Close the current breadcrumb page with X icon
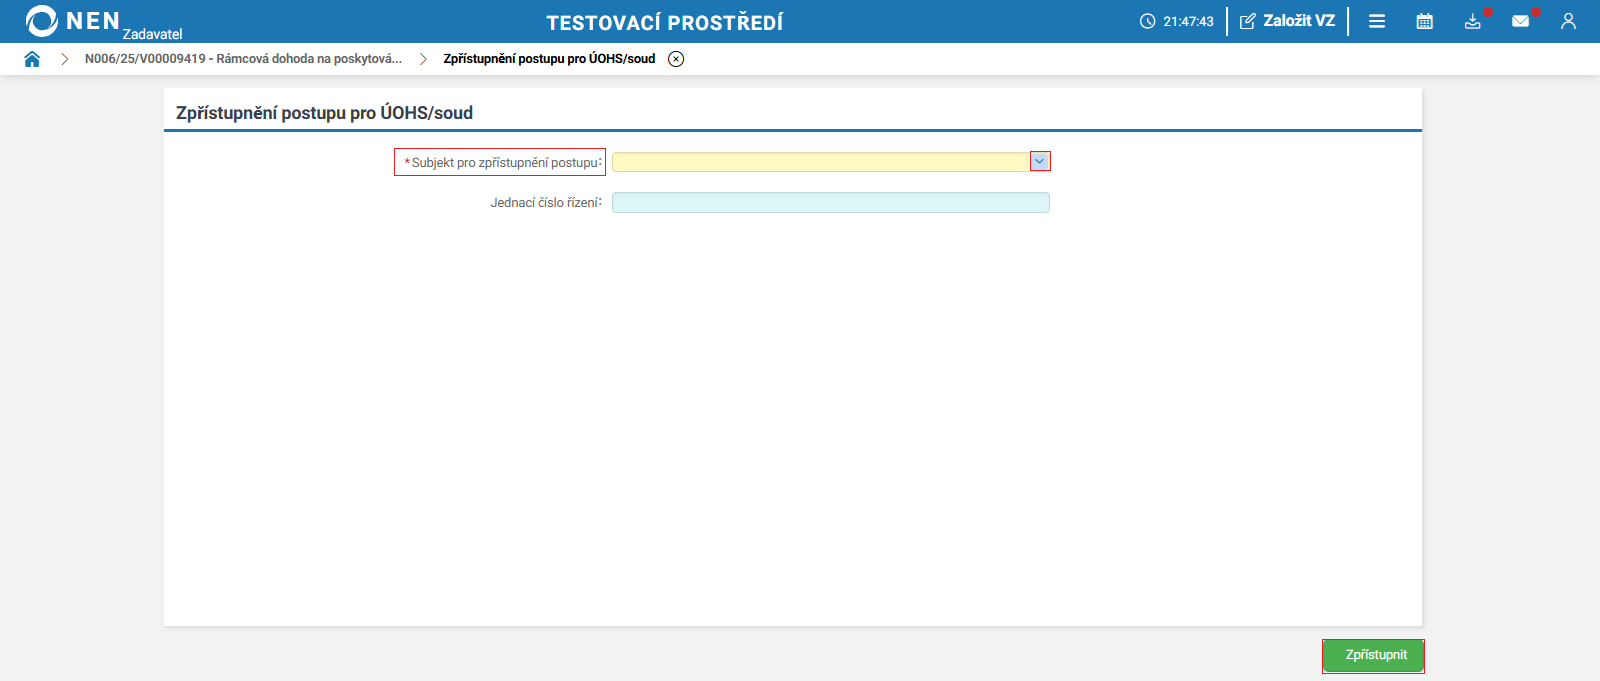Image resolution: width=1600 pixels, height=681 pixels. click(x=676, y=59)
